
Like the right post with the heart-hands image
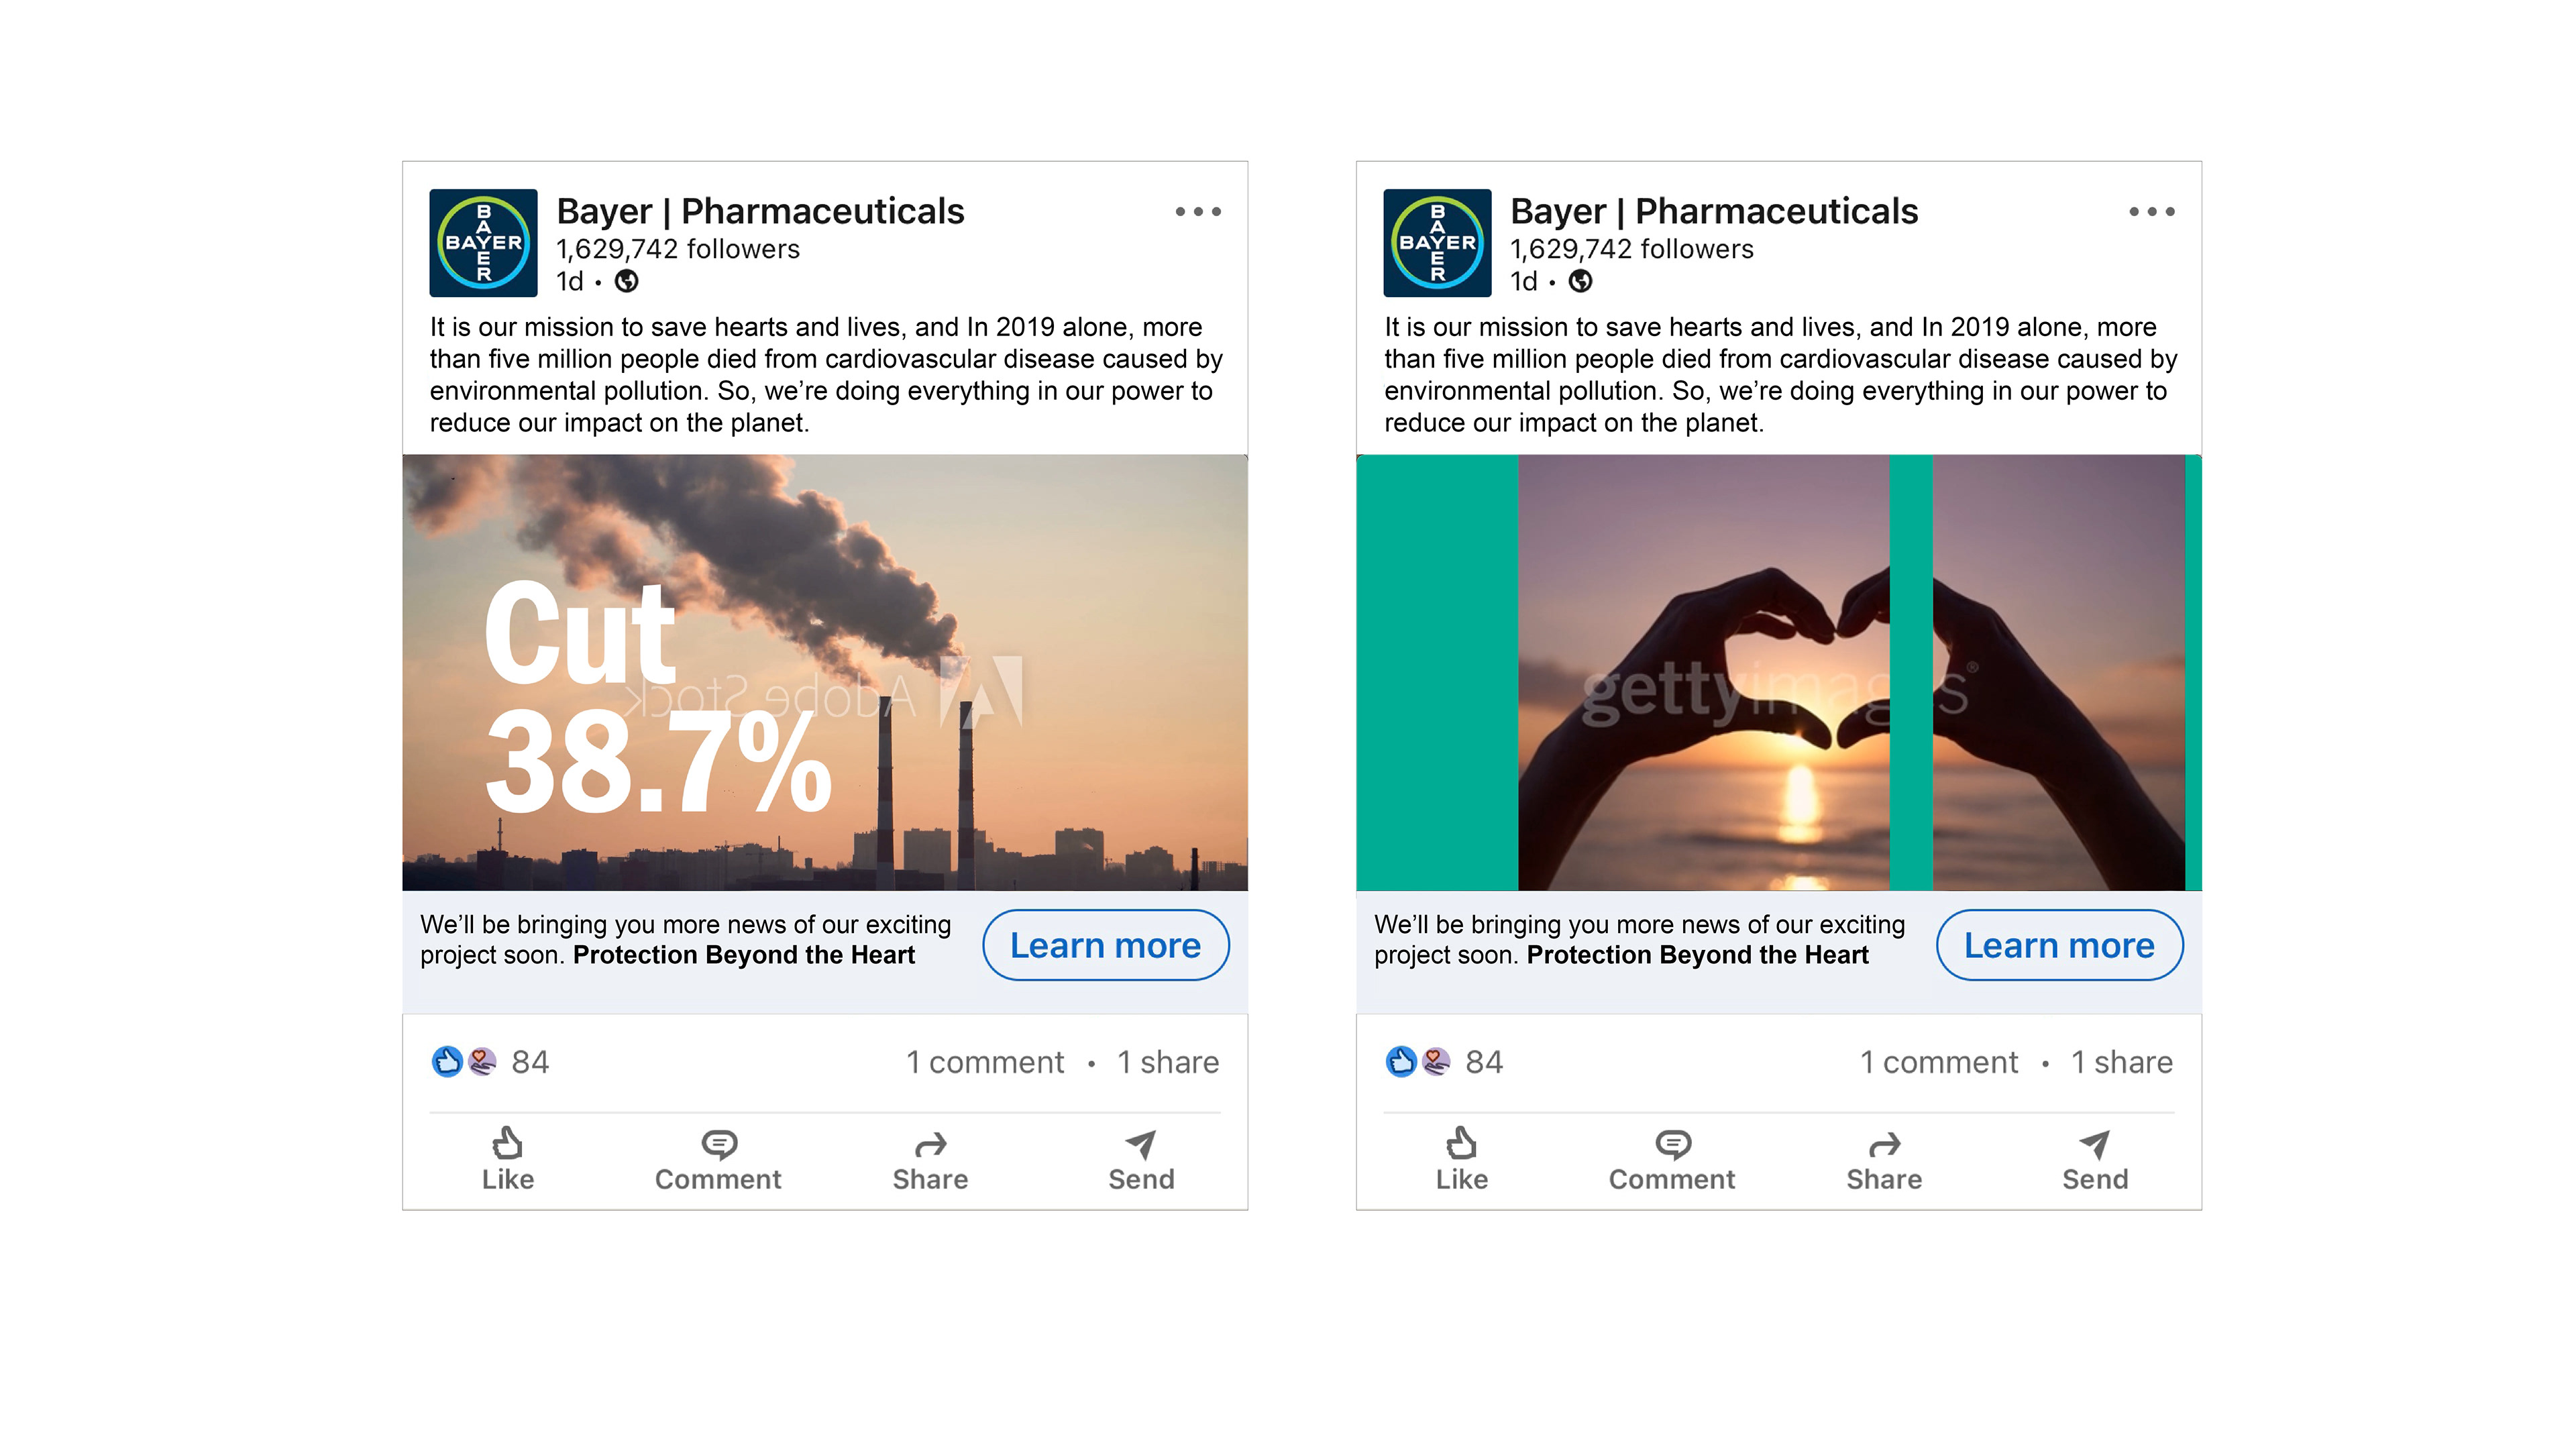pyautogui.click(x=1461, y=1159)
